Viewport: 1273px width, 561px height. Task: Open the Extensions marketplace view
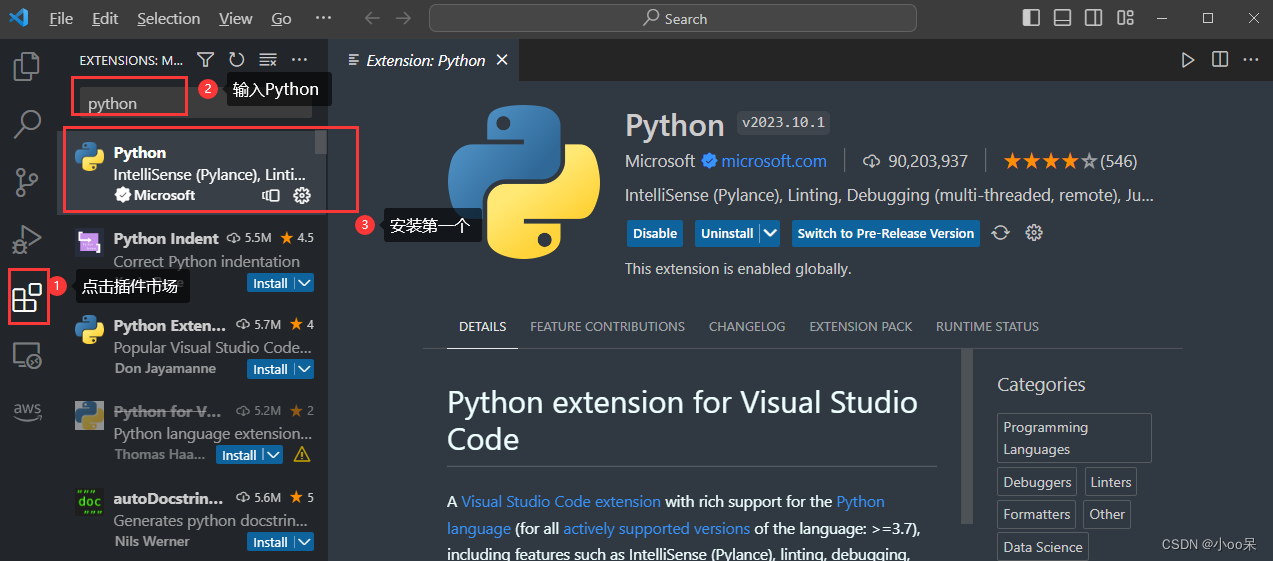[26, 298]
